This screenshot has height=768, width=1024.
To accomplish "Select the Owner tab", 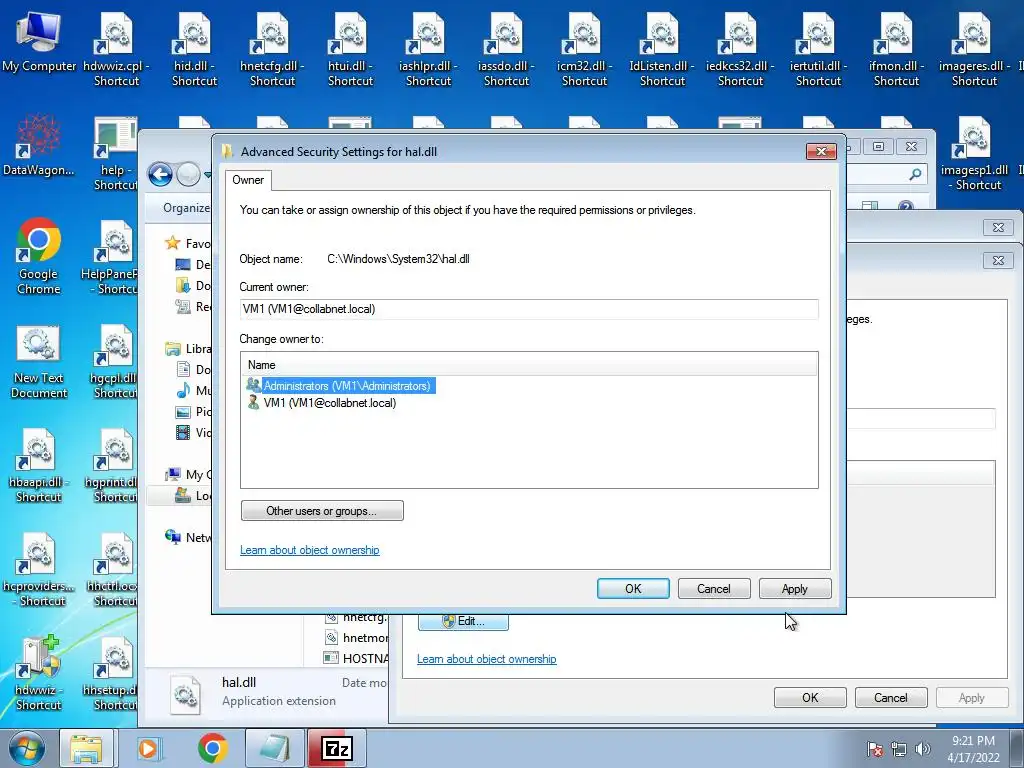I will point(248,180).
